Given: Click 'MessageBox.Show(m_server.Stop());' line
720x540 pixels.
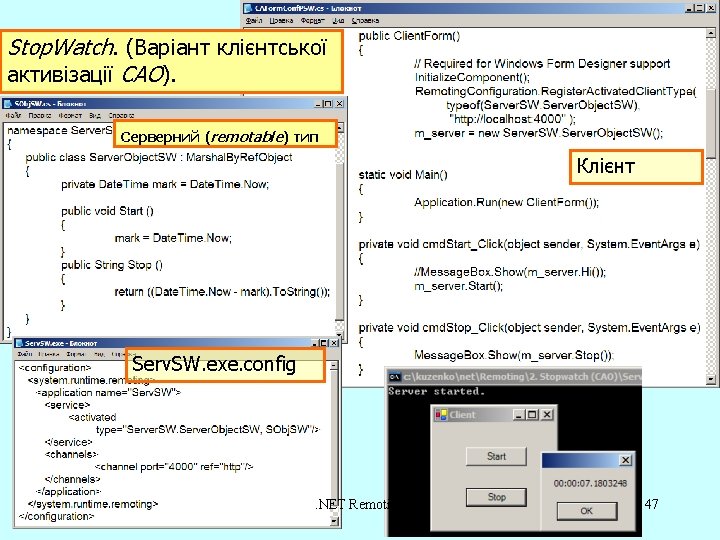Looking at the screenshot, I should [x=514, y=355].
